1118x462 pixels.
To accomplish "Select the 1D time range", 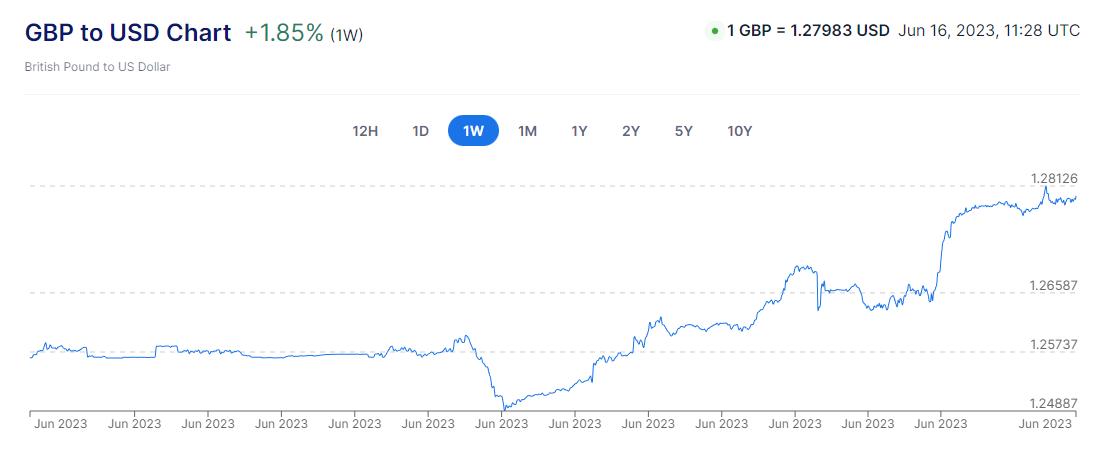I will pyautogui.click(x=421, y=131).
